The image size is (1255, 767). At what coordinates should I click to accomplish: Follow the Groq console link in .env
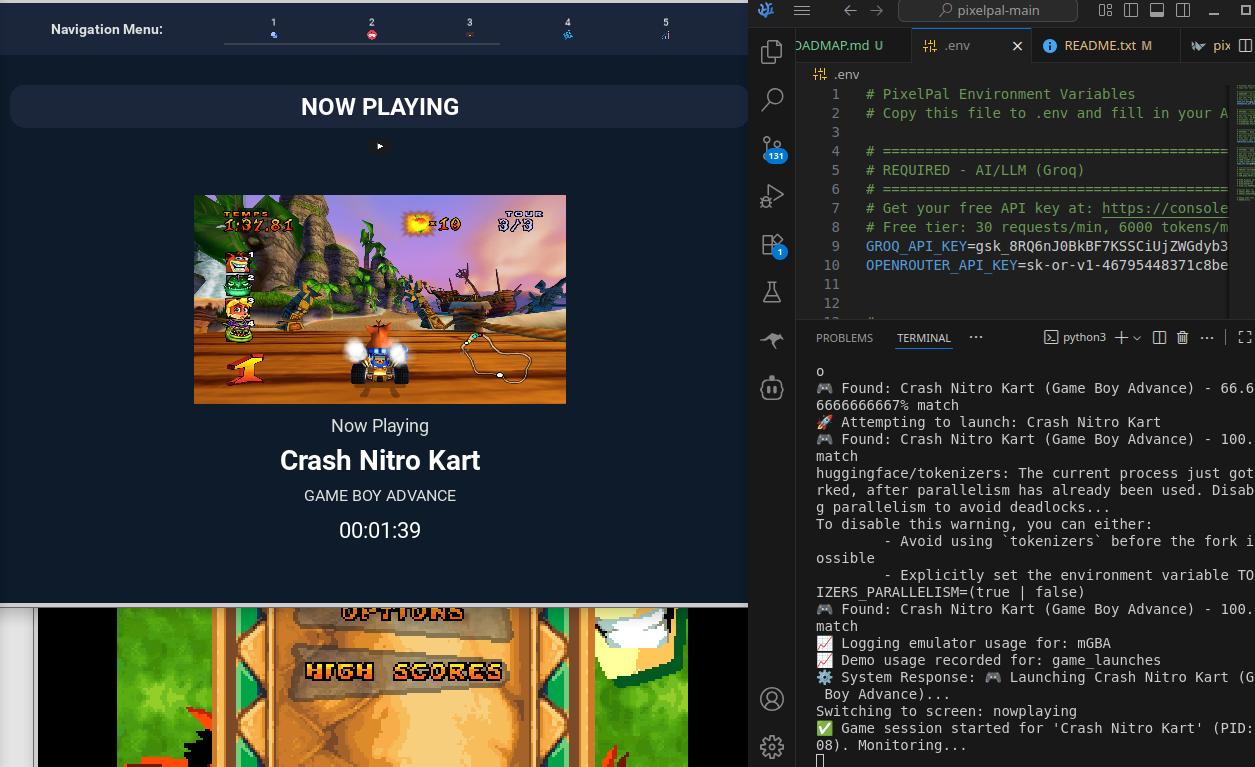click(x=1164, y=208)
